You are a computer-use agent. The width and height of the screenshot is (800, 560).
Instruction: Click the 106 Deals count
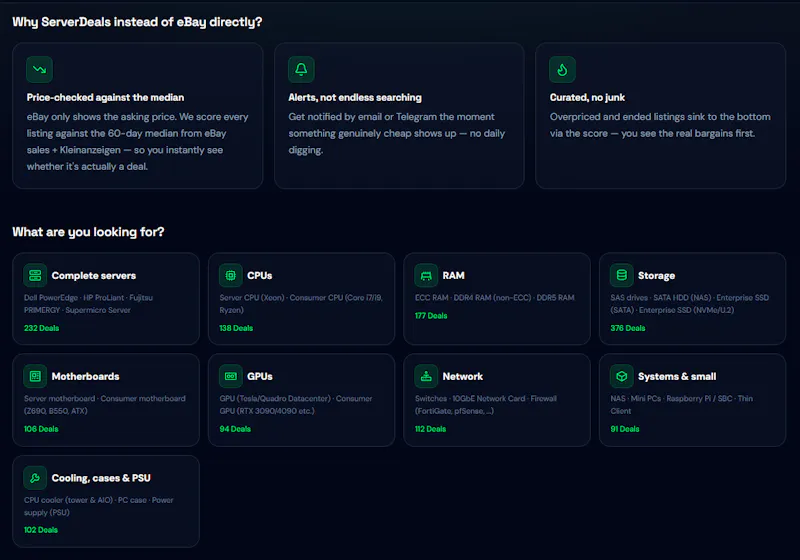[41, 429]
